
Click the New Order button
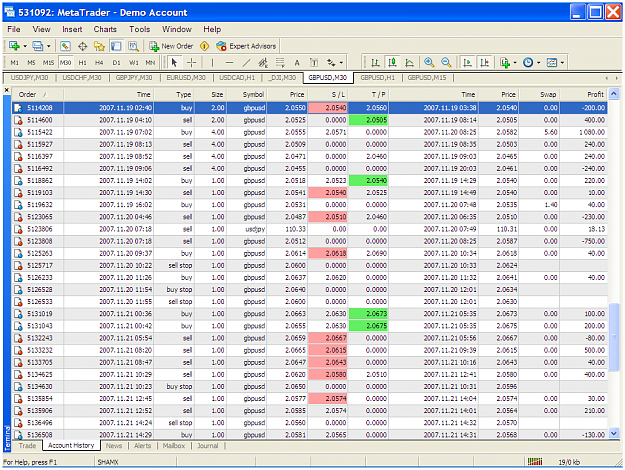(171, 46)
